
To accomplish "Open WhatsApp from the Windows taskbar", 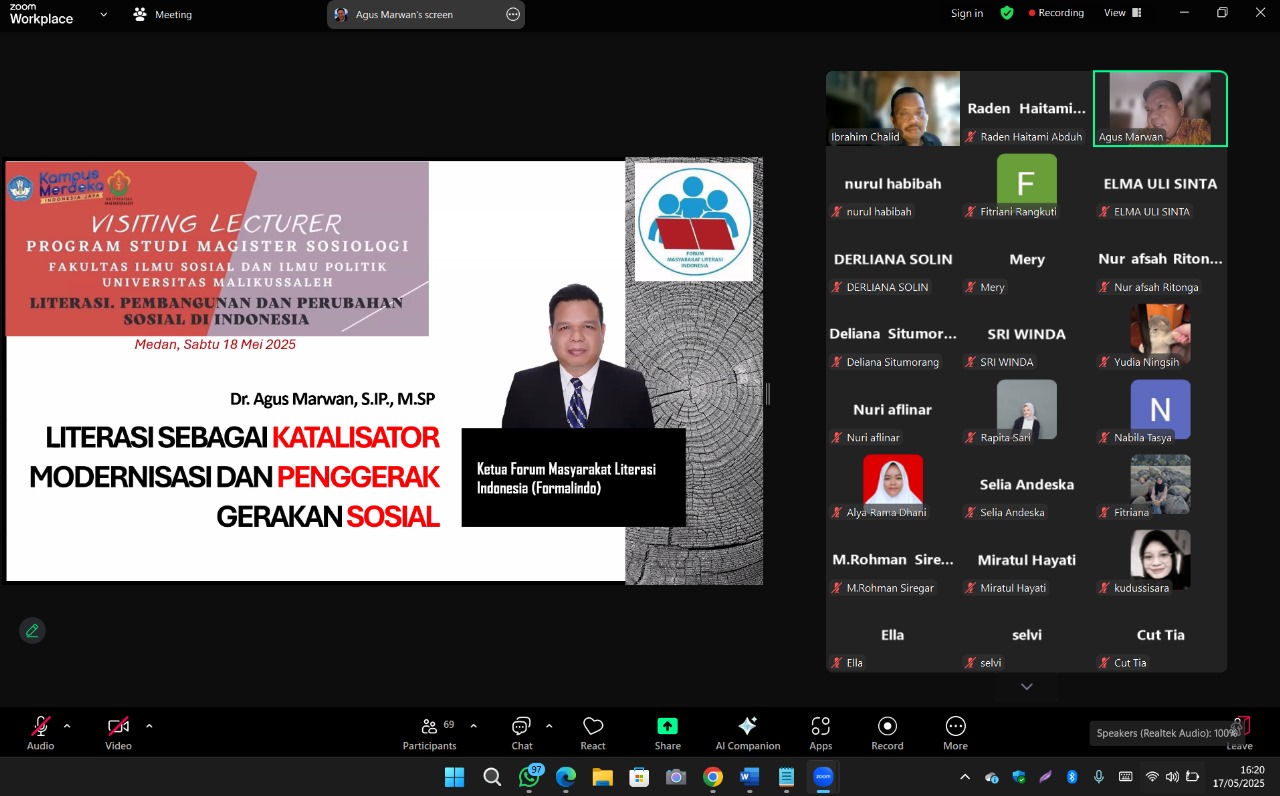I will (529, 777).
